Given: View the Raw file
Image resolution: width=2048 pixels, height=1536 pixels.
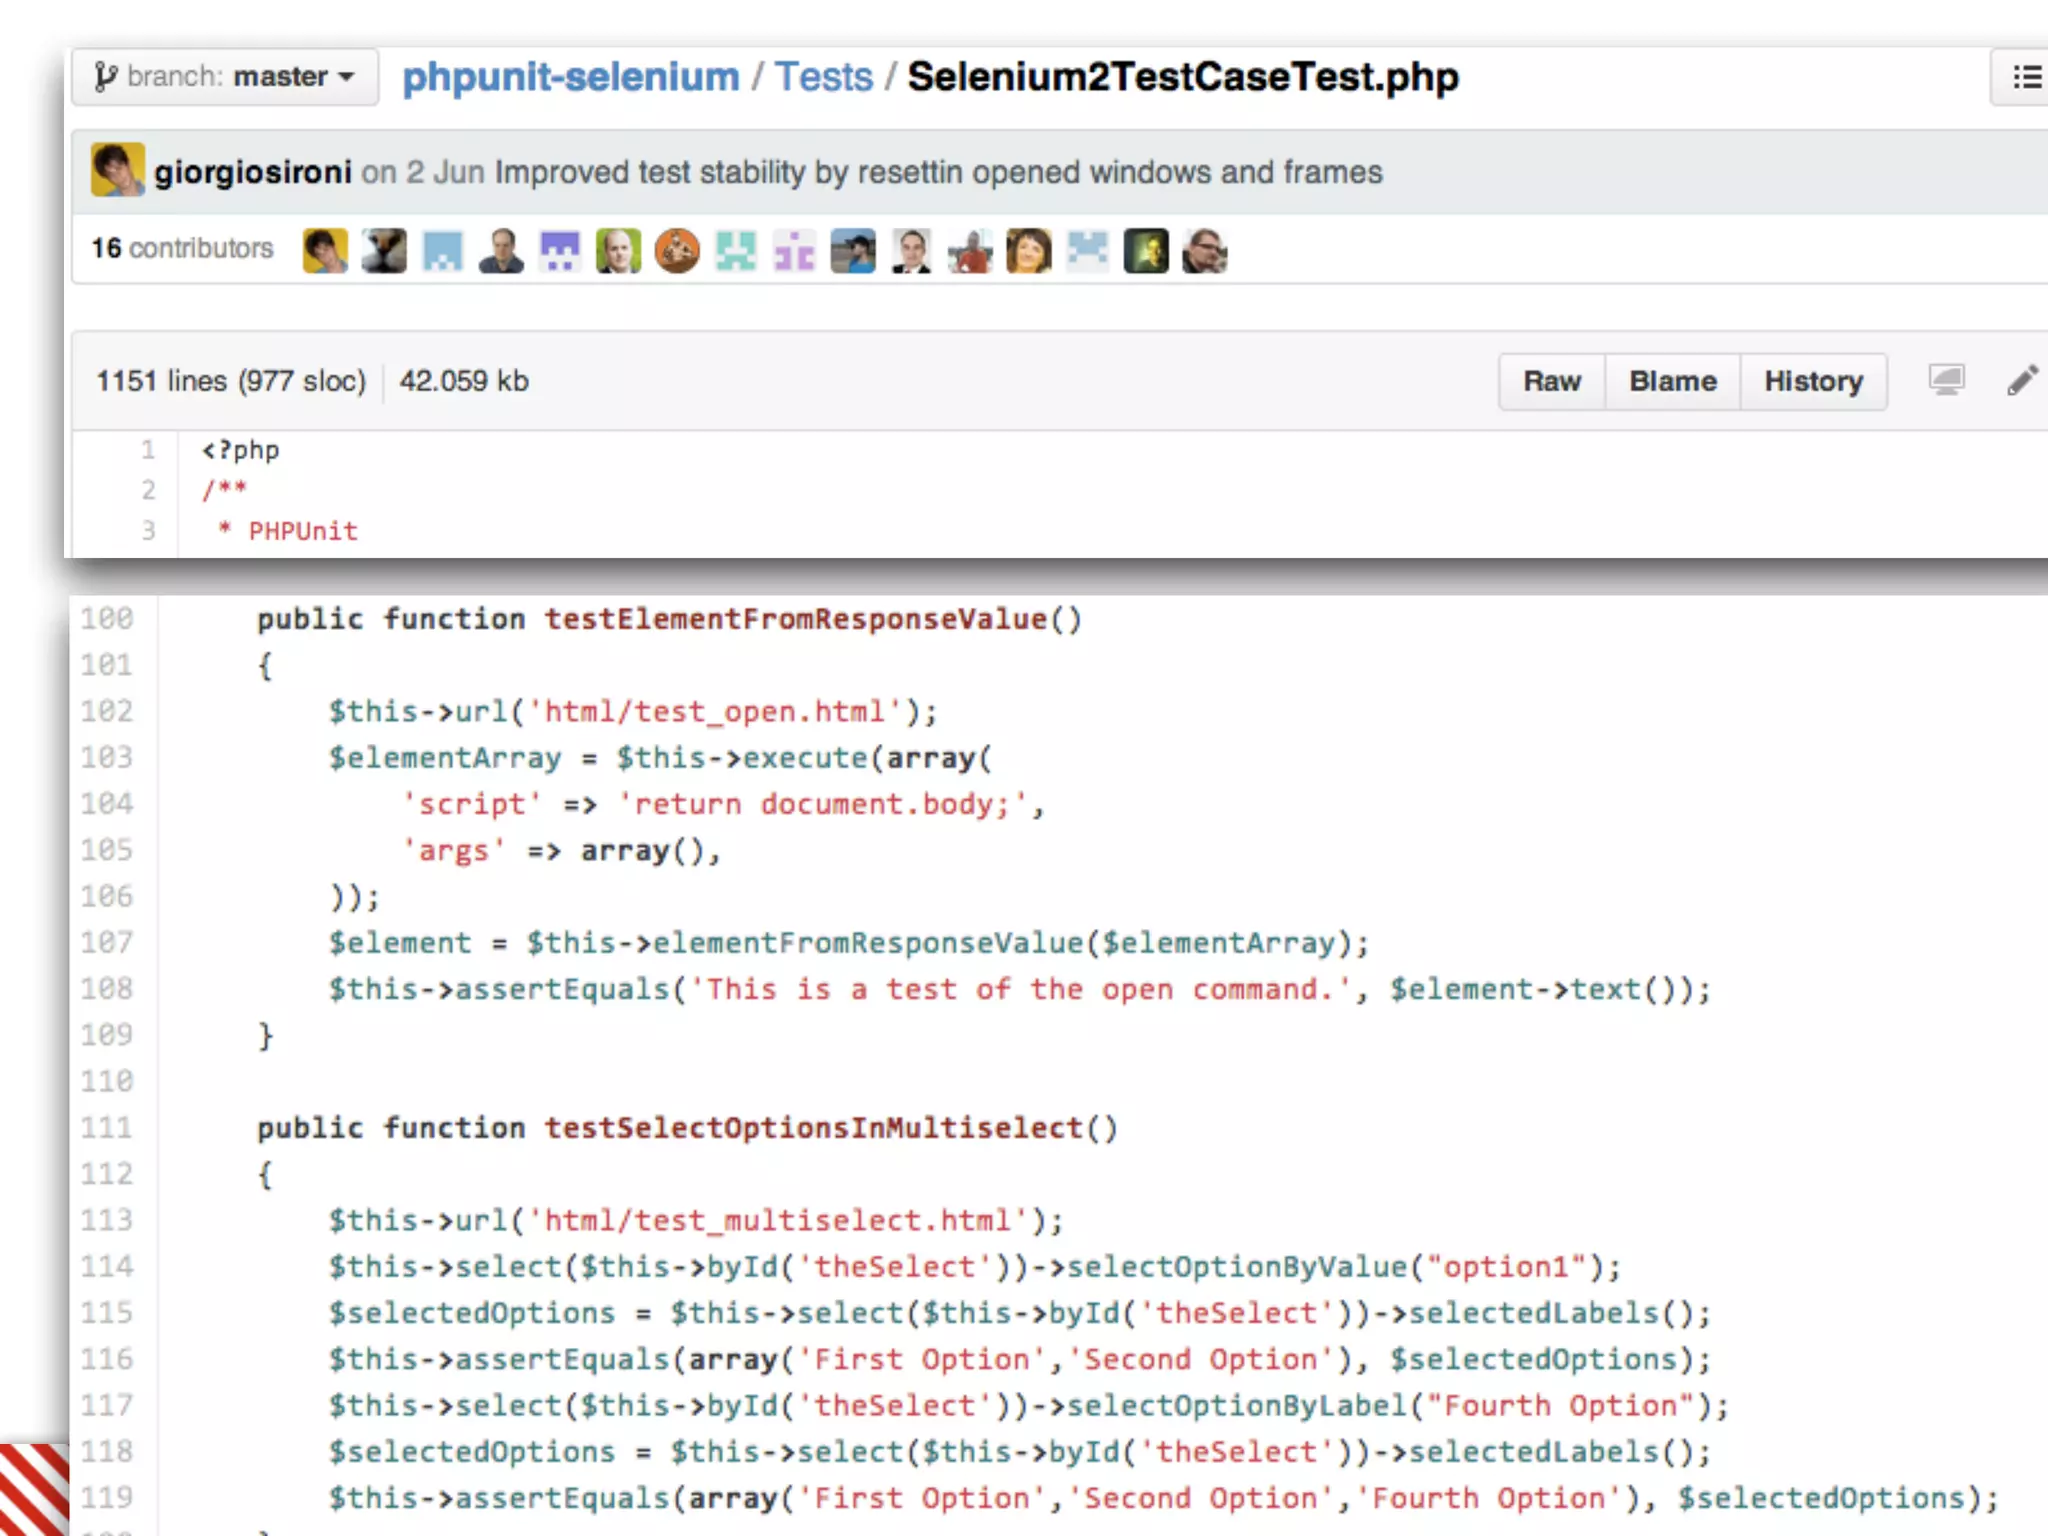Looking at the screenshot, I should click(x=1551, y=381).
